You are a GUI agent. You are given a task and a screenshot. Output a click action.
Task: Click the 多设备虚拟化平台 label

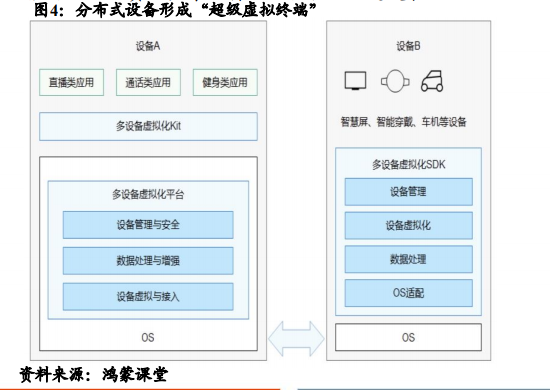148,194
